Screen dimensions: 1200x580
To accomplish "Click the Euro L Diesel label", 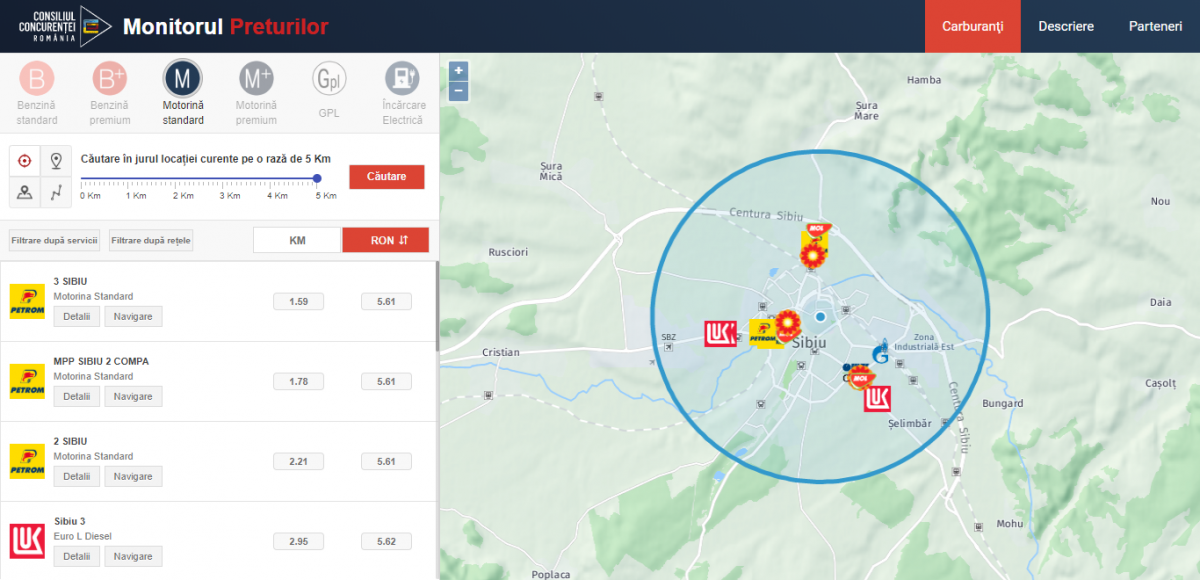I will (83, 536).
